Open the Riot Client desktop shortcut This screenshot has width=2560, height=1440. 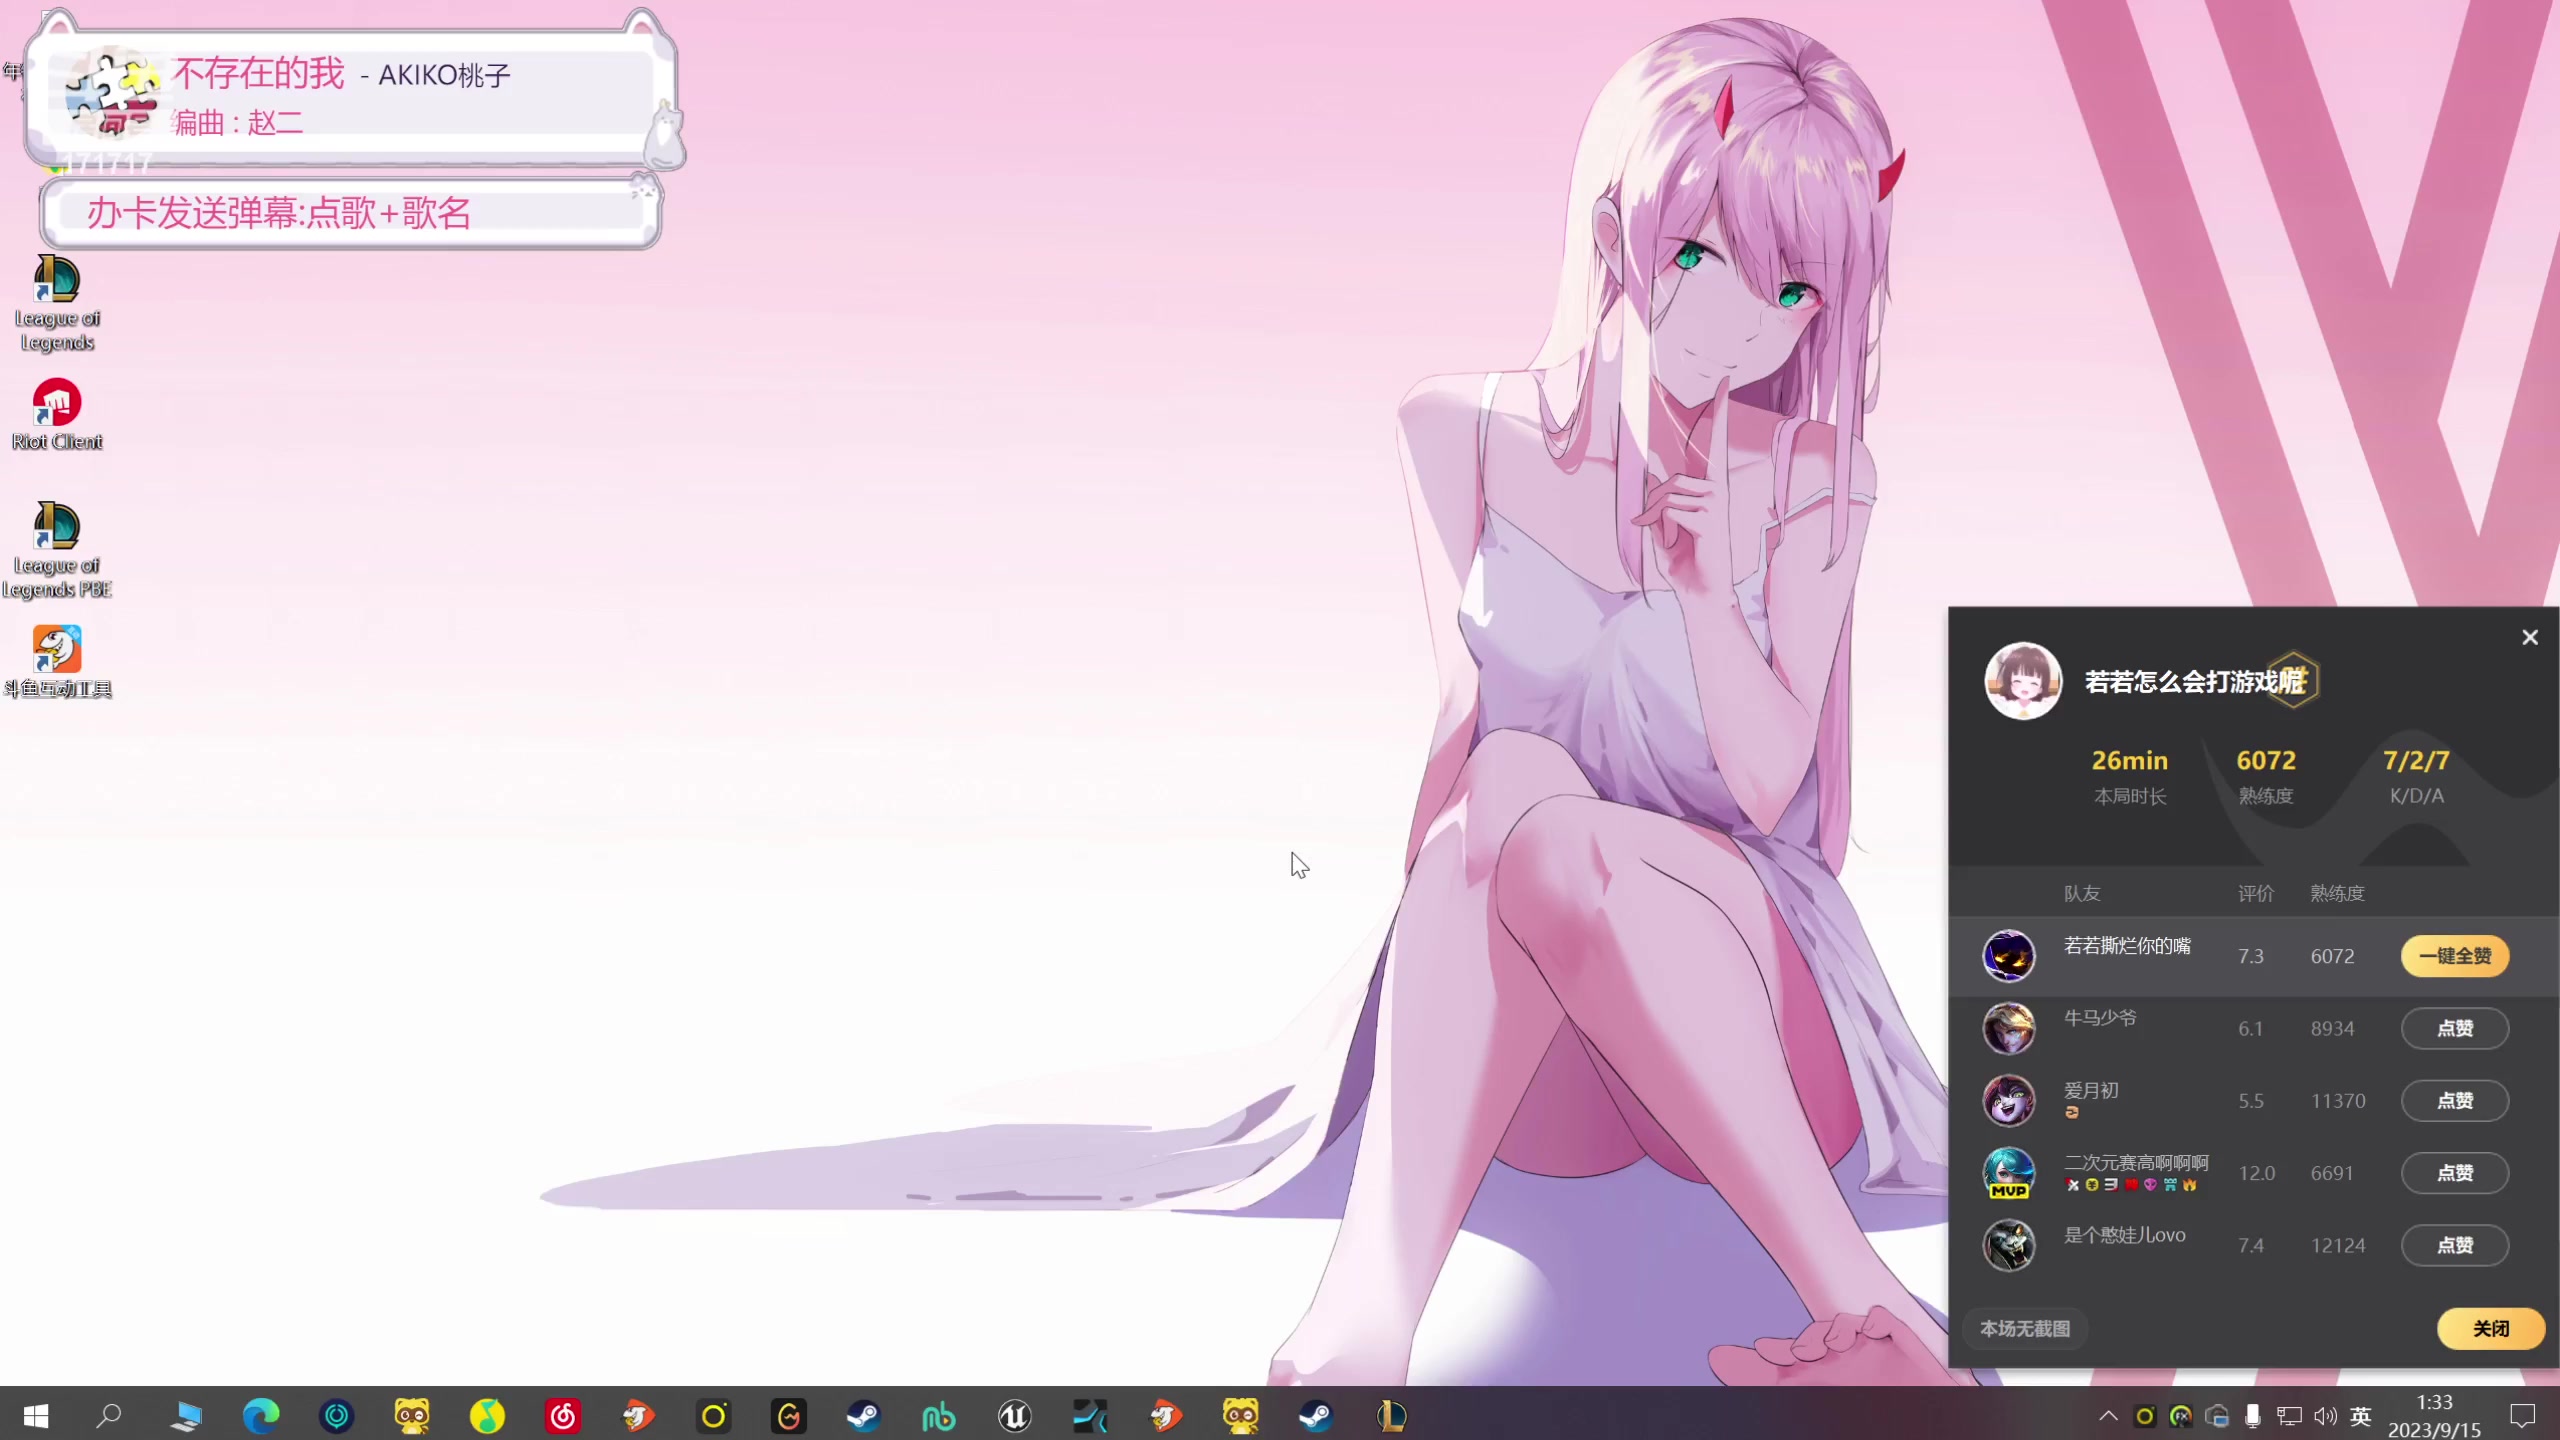[57, 414]
